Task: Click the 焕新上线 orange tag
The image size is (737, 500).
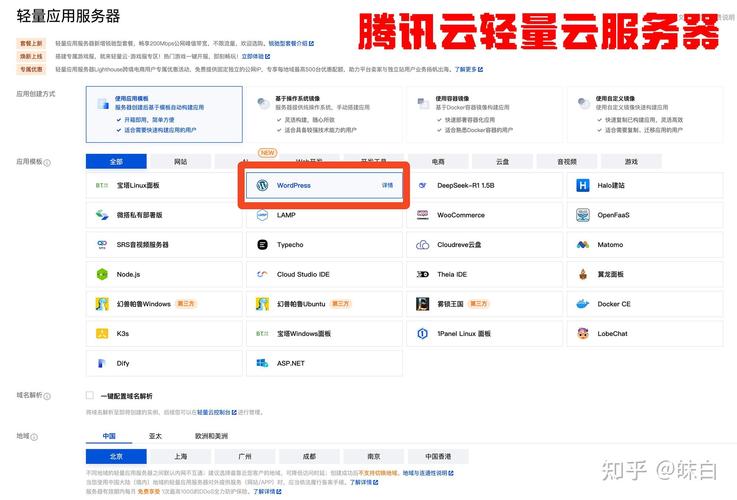Action: [x=31, y=56]
